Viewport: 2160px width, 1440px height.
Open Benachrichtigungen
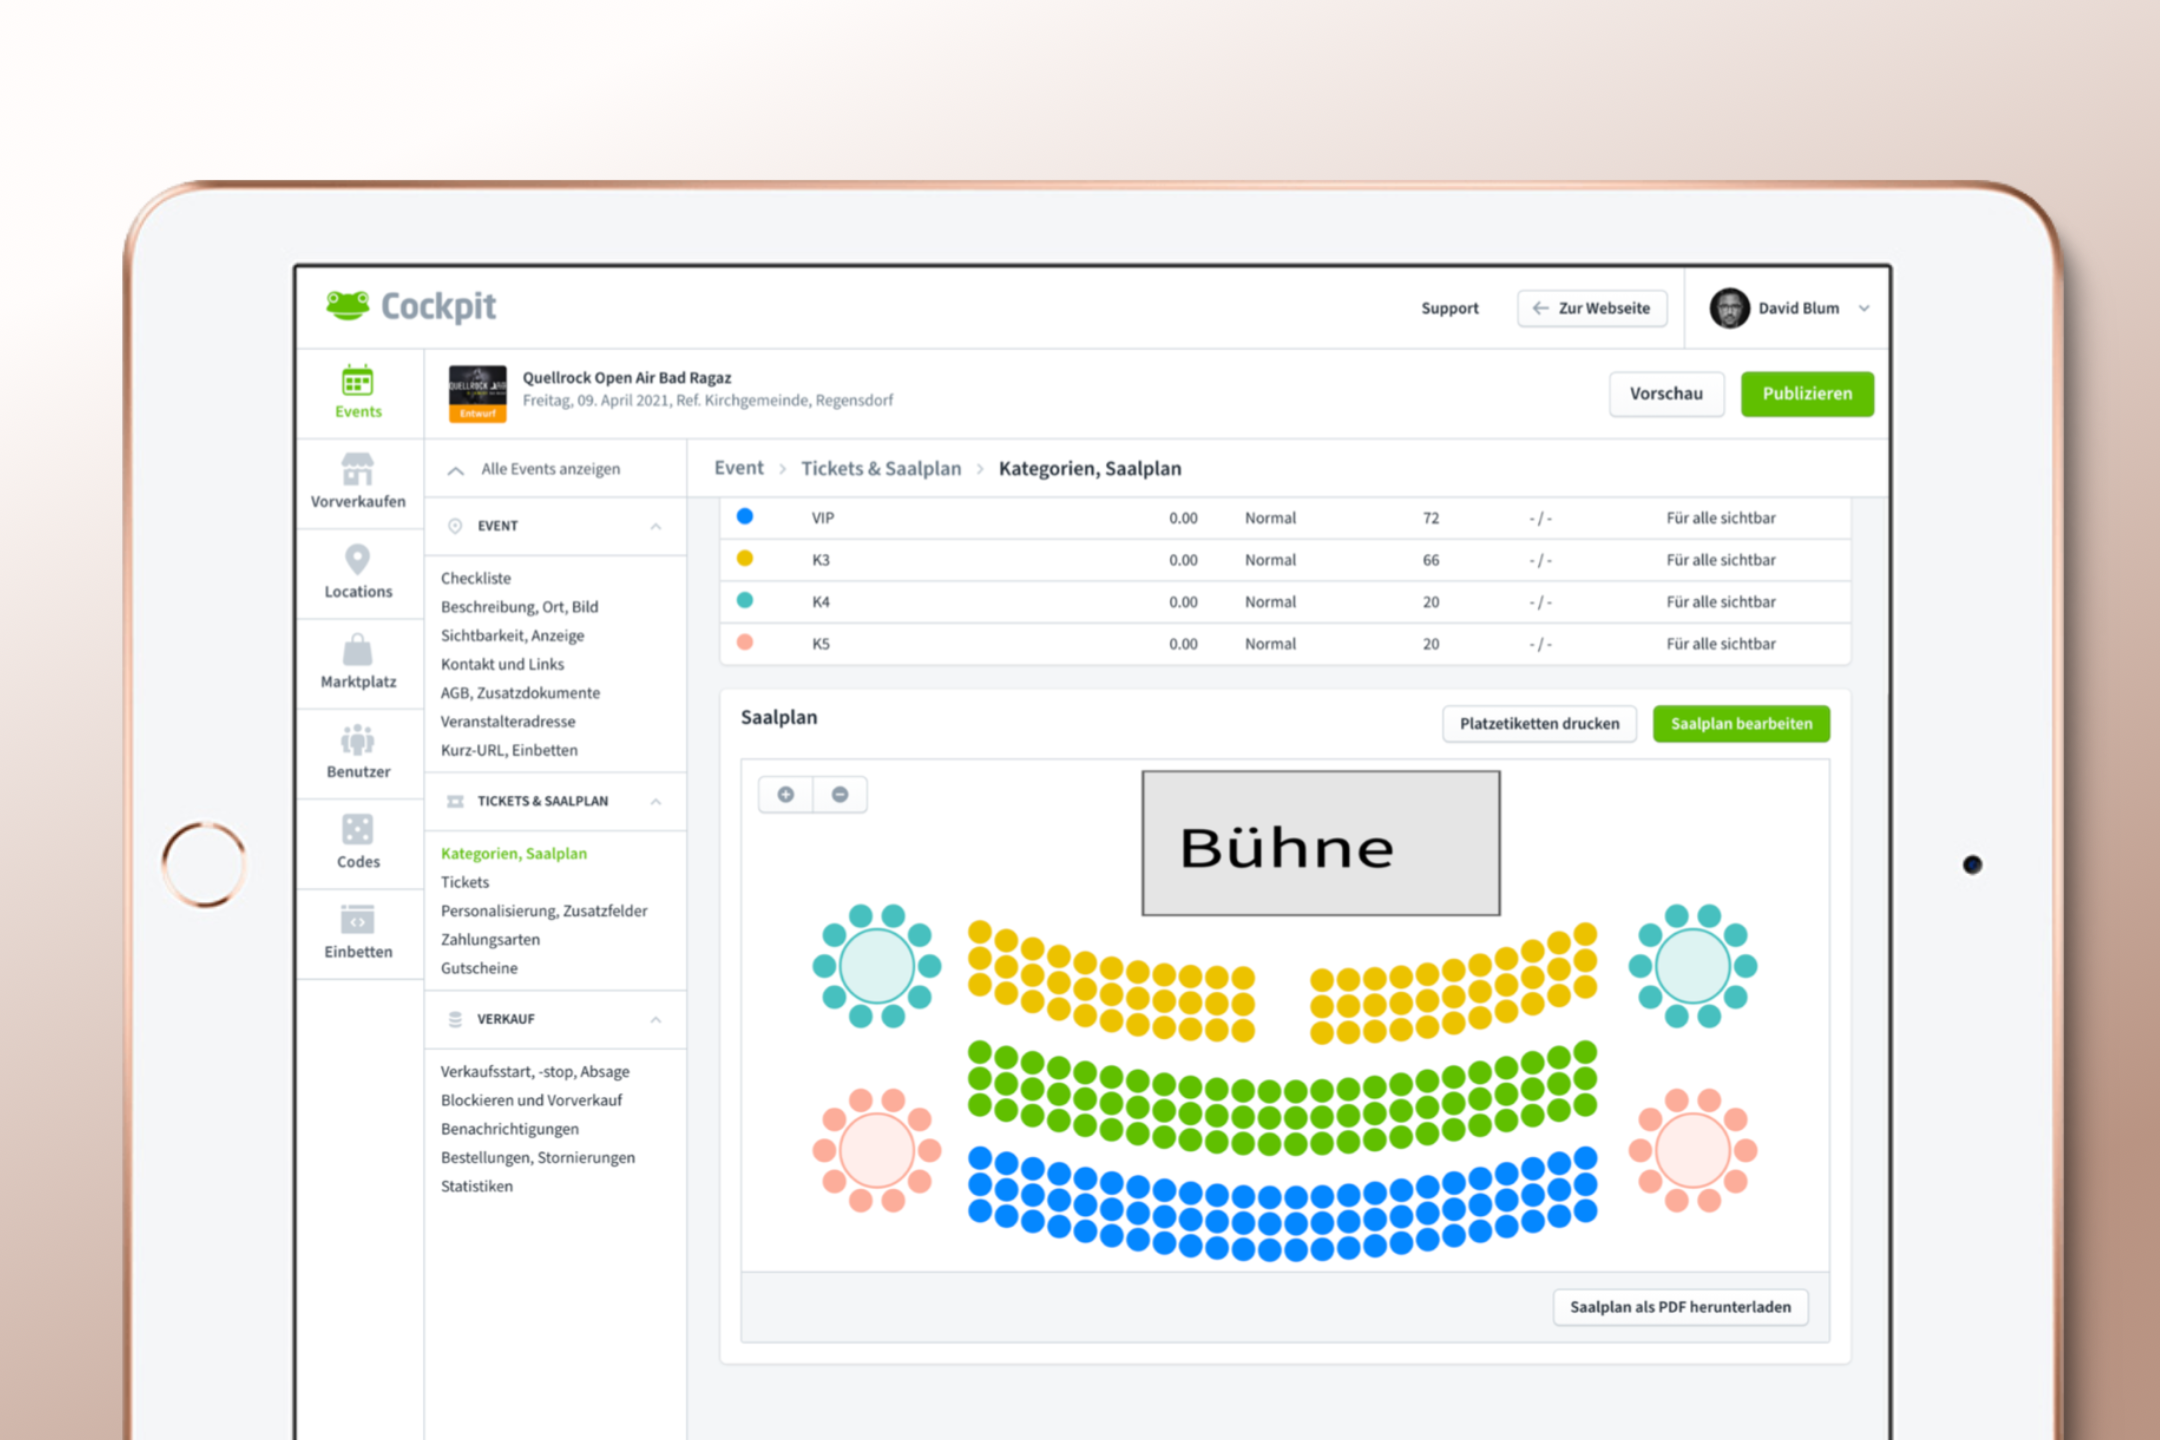tap(509, 1129)
